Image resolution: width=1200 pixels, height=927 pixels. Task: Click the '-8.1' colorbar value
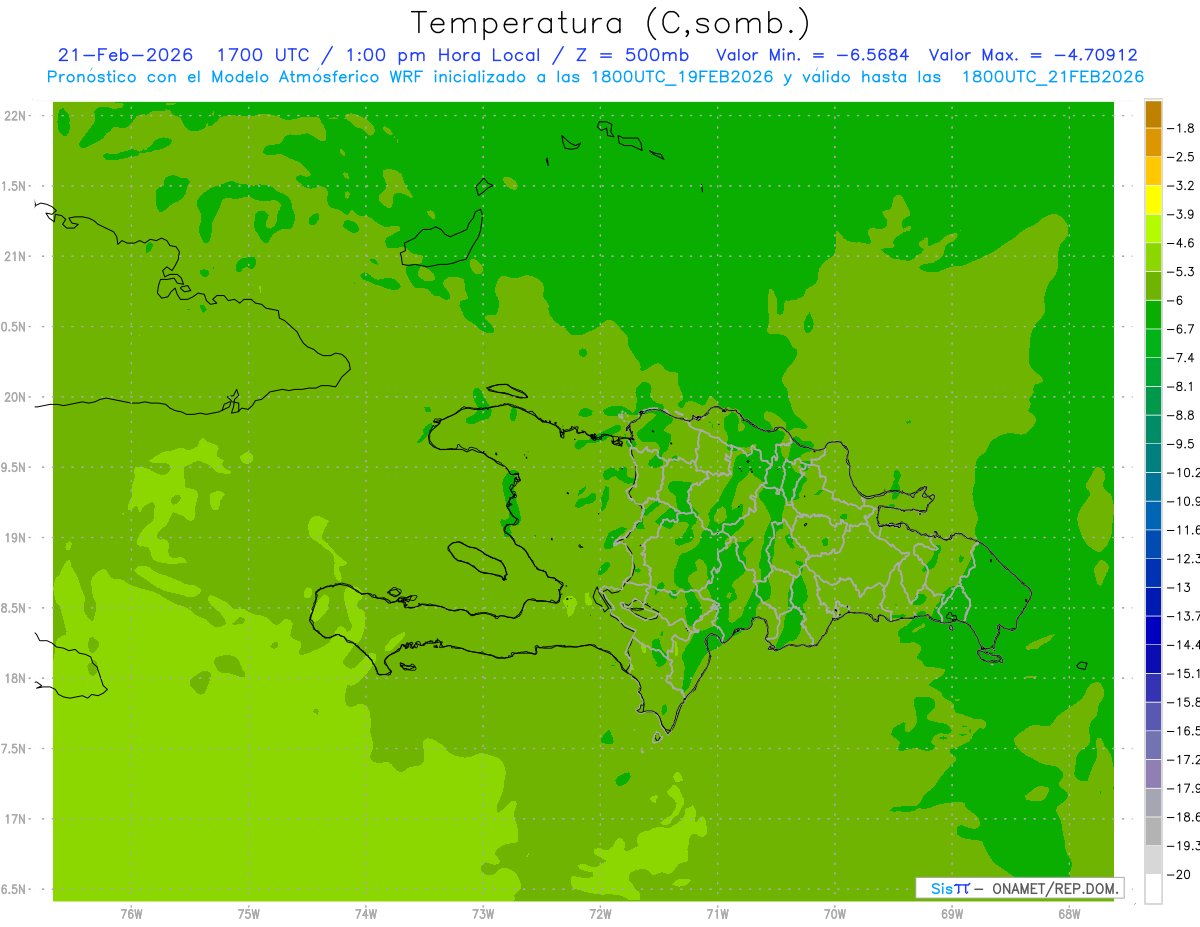tap(1181, 386)
